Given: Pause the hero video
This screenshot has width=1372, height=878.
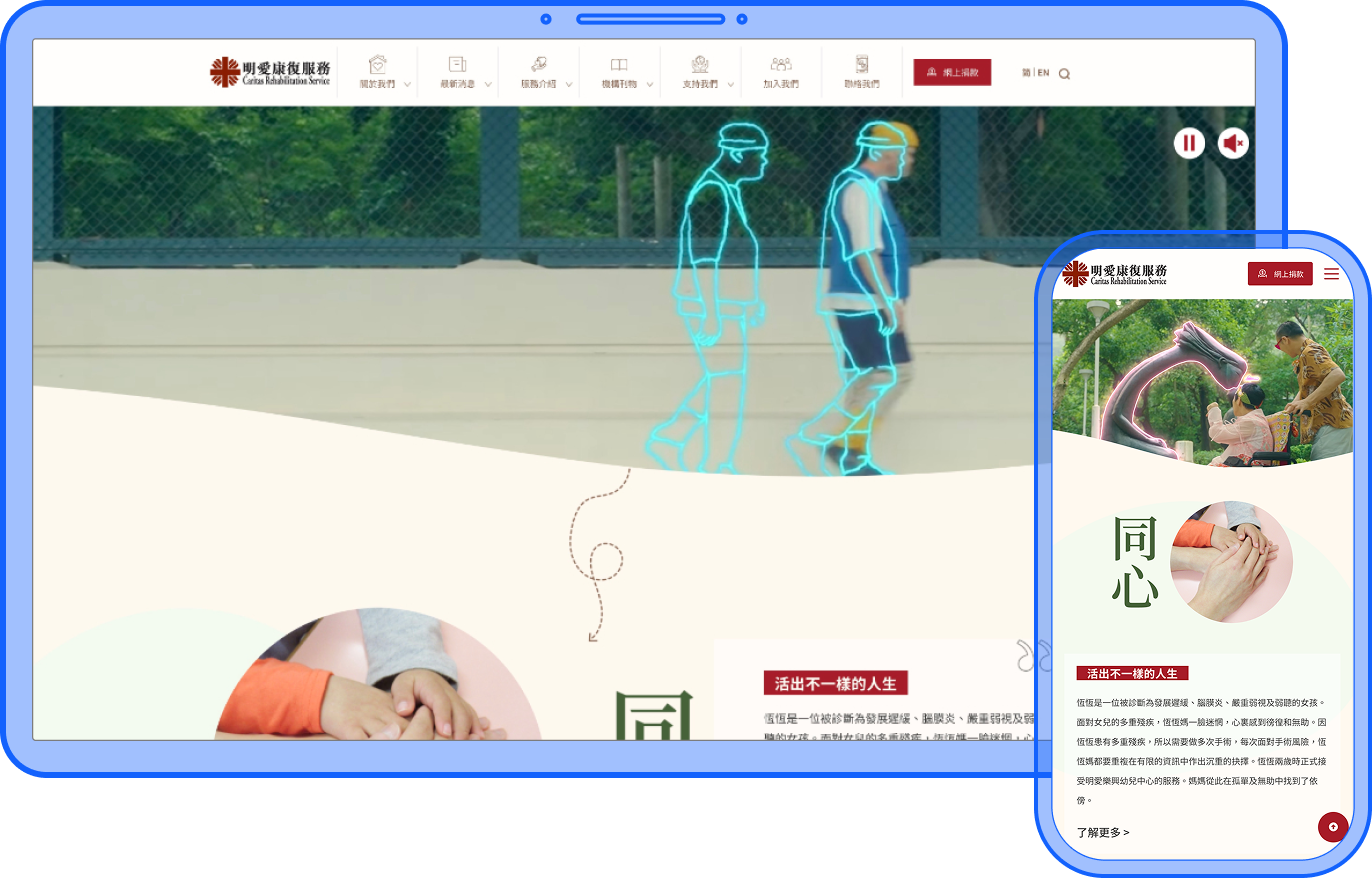Looking at the screenshot, I should click(1189, 143).
